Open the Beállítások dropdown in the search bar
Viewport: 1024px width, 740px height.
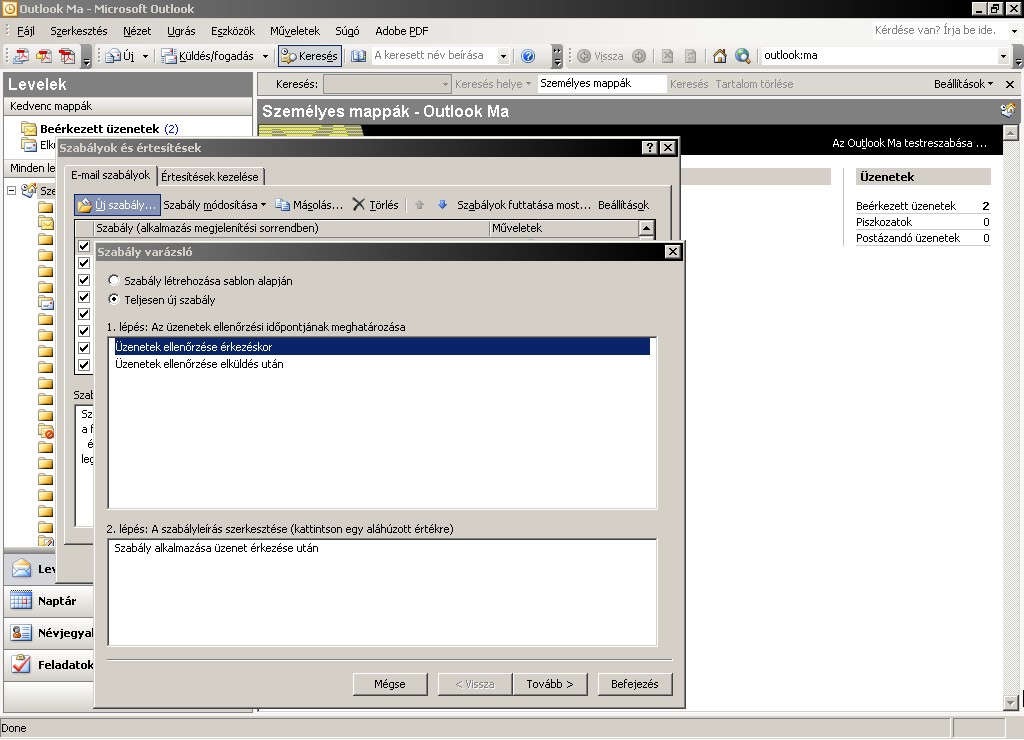[x=964, y=84]
